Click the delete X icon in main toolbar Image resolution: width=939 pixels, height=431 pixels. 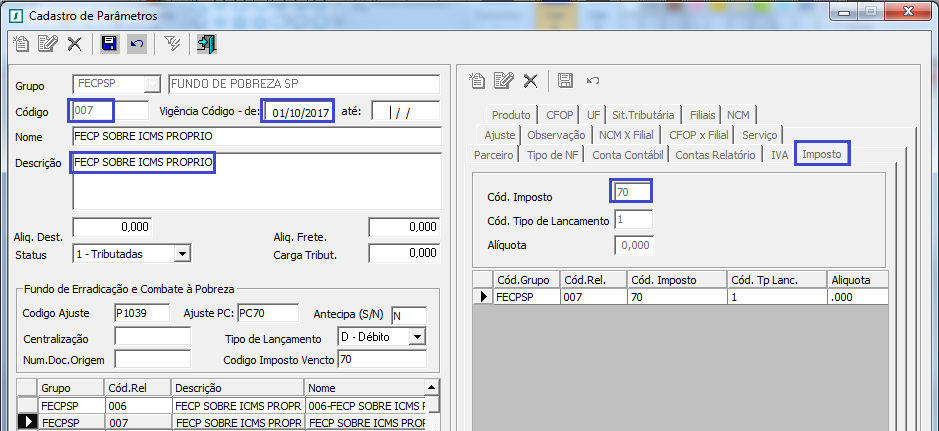click(x=74, y=44)
